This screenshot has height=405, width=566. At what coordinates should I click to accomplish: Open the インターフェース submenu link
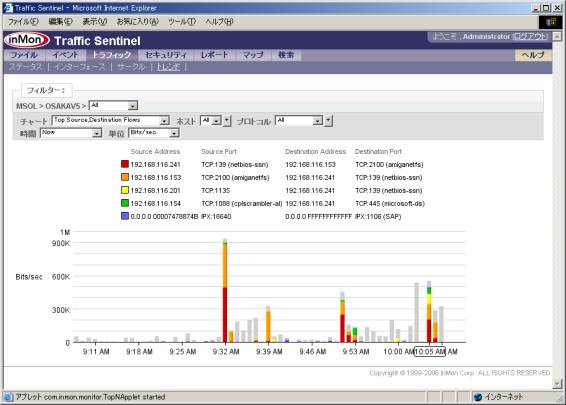pyautogui.click(x=80, y=67)
